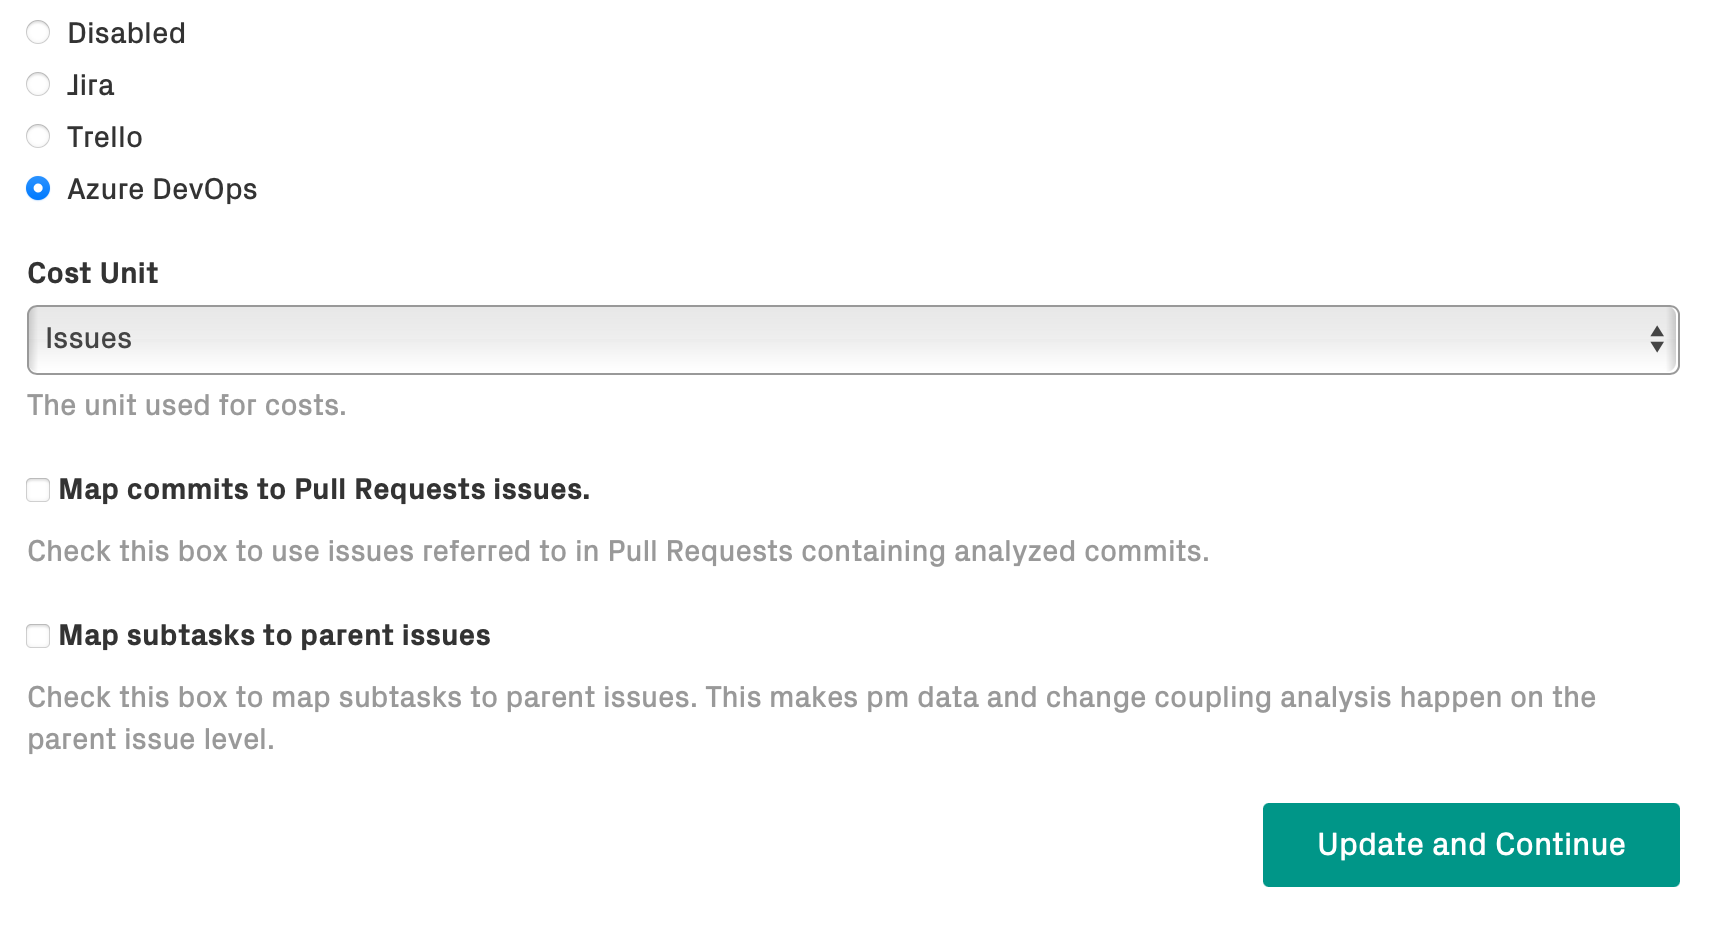
Task: Click the Pull Requests checkbox description text
Action: [x=618, y=552]
